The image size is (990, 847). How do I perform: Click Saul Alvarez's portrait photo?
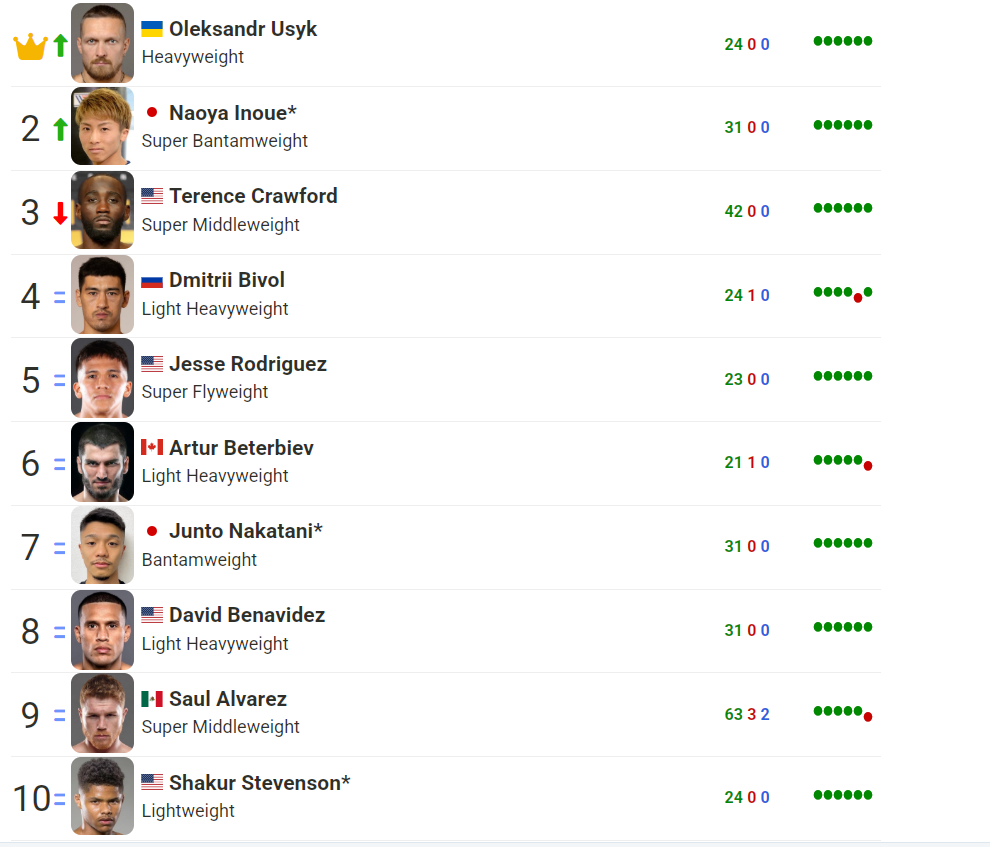pyautogui.click(x=102, y=713)
